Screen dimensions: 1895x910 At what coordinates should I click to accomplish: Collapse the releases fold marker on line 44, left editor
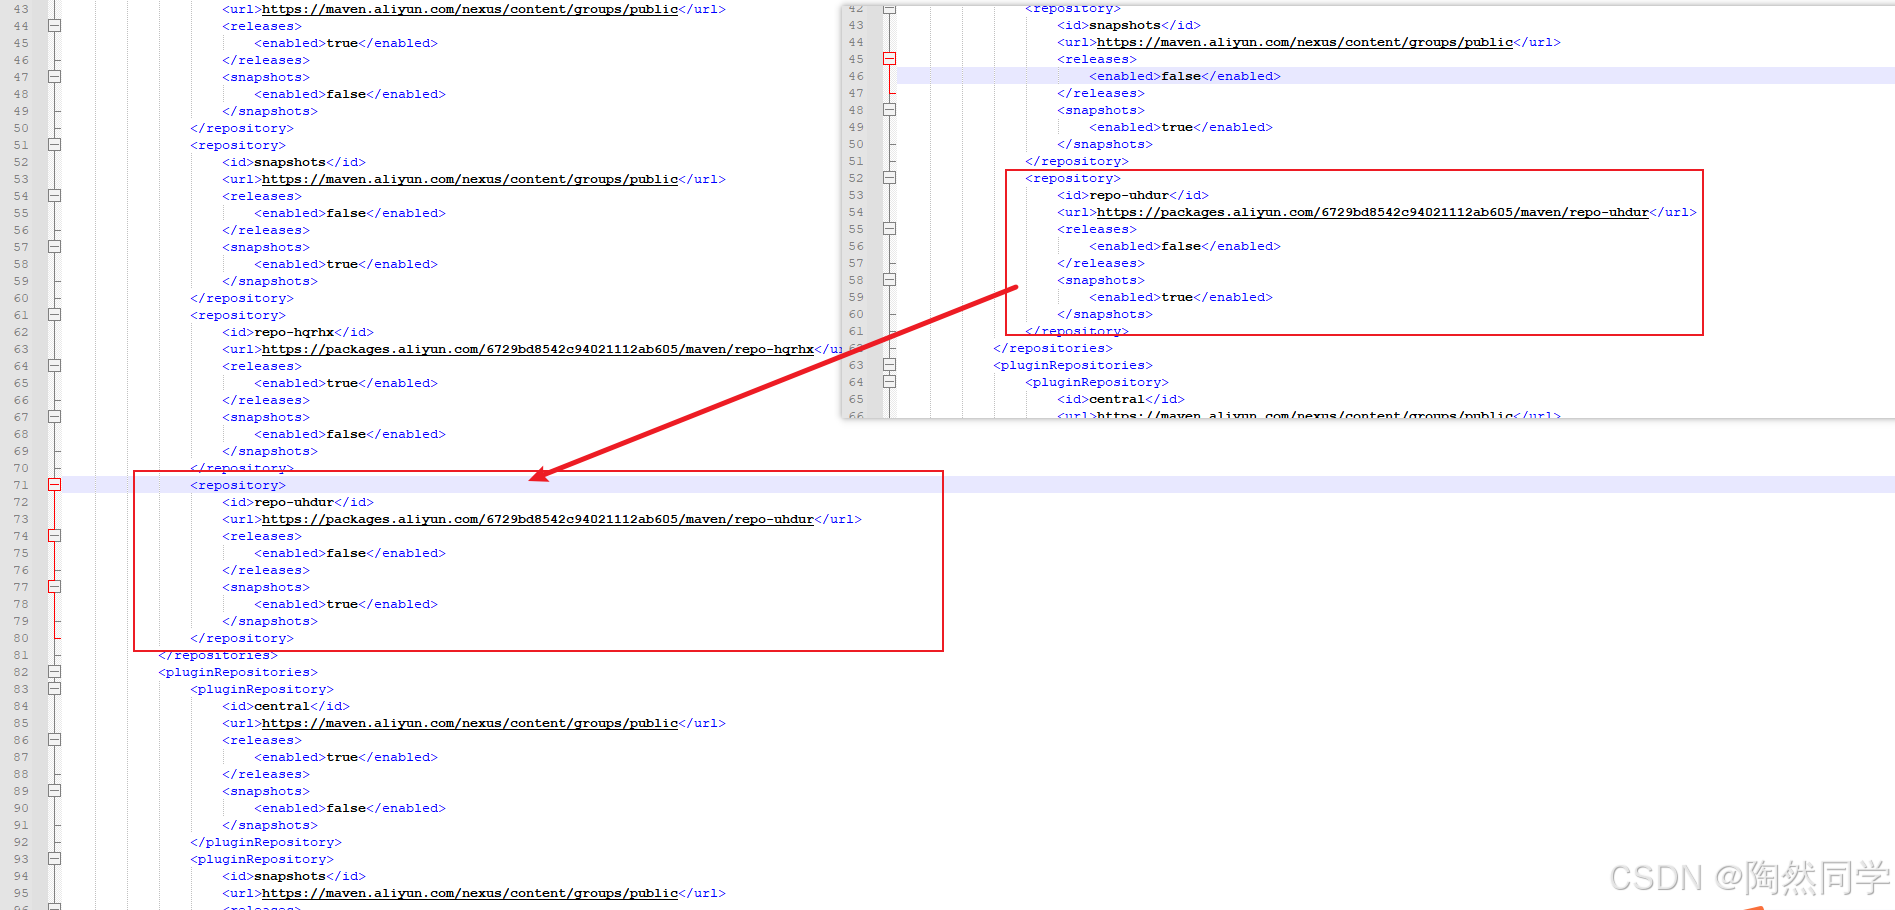[55, 26]
